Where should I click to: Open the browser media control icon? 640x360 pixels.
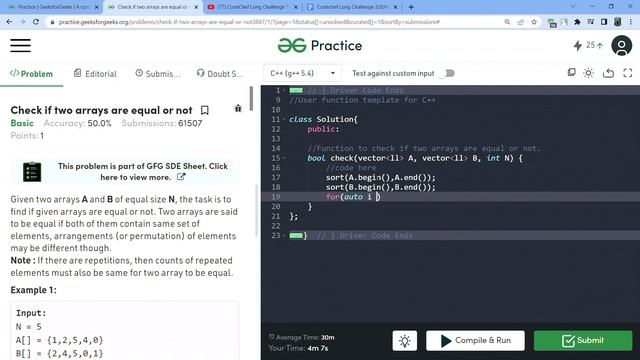tap(591, 22)
